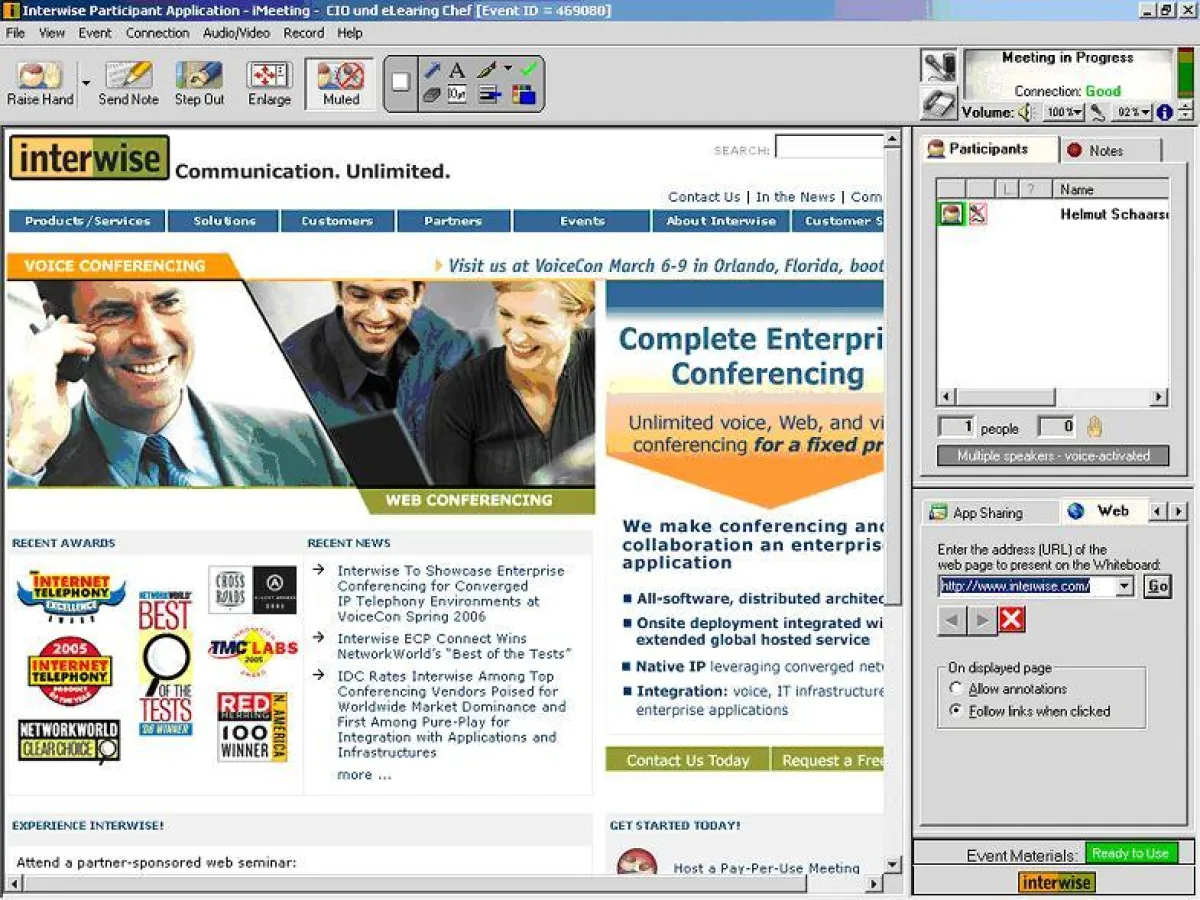
Task: Open the telephone audio option
Action: (x=937, y=102)
